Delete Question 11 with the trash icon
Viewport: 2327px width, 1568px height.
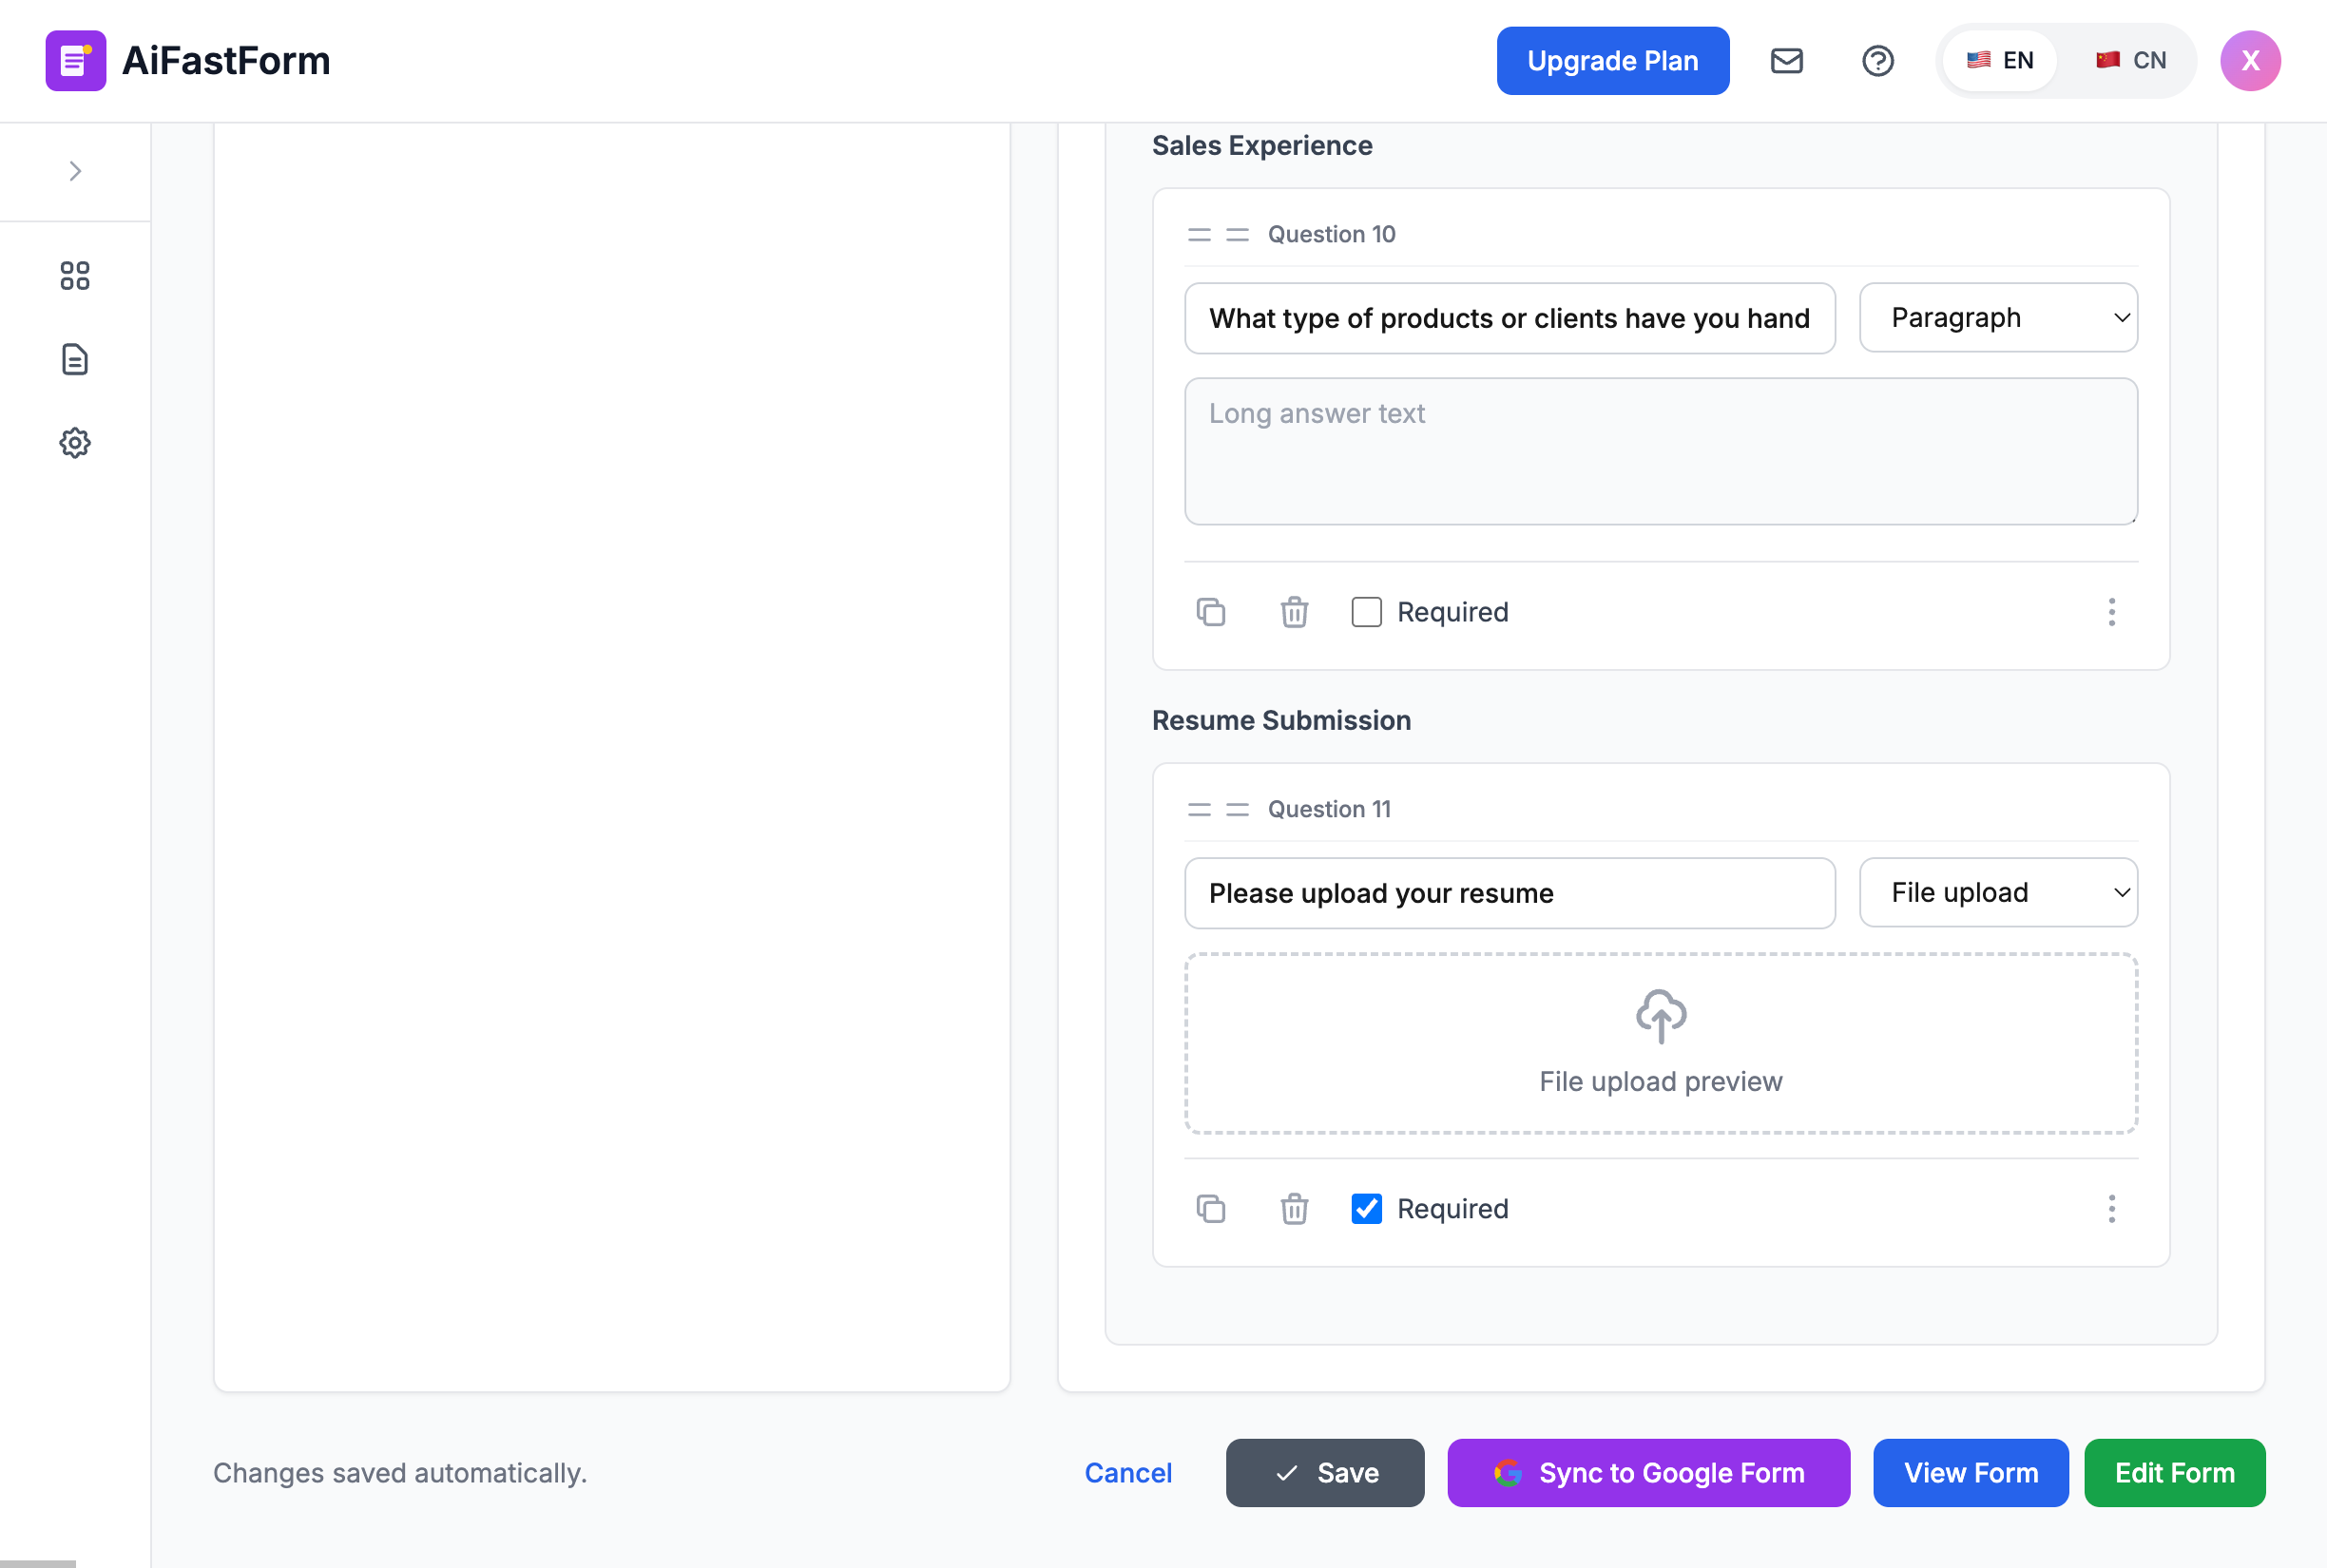tap(1293, 1208)
